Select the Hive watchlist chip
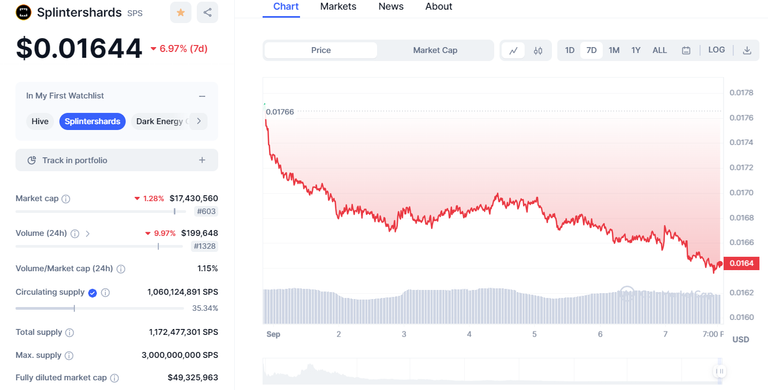768x390 pixels. coord(40,122)
